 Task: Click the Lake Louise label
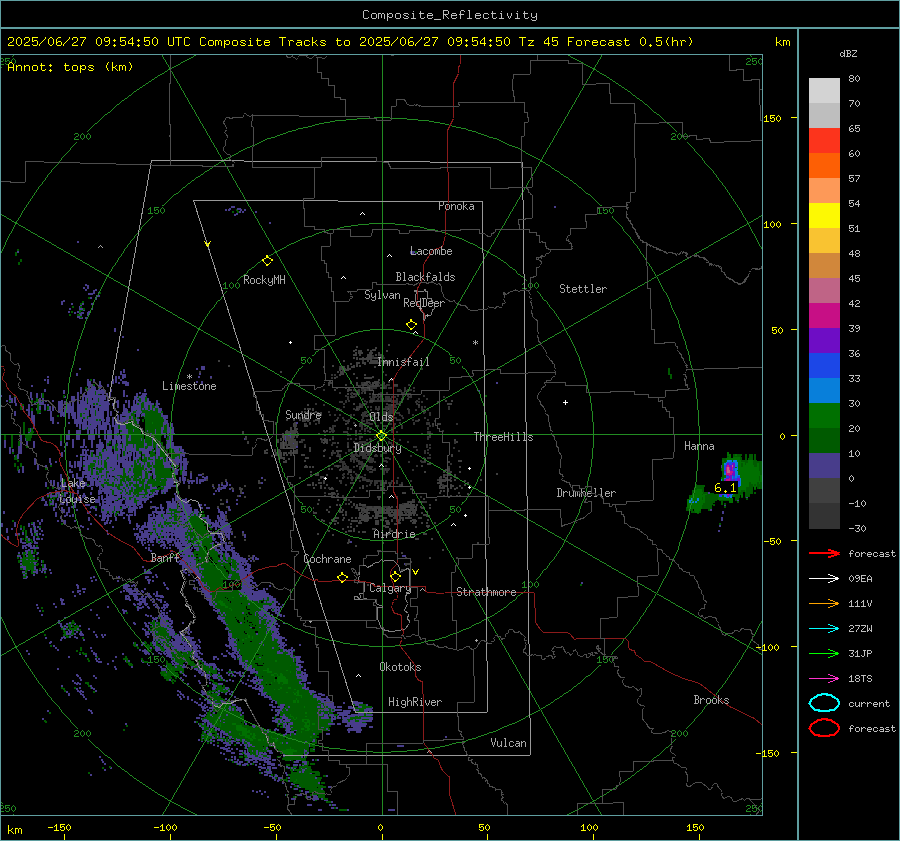(x=77, y=491)
